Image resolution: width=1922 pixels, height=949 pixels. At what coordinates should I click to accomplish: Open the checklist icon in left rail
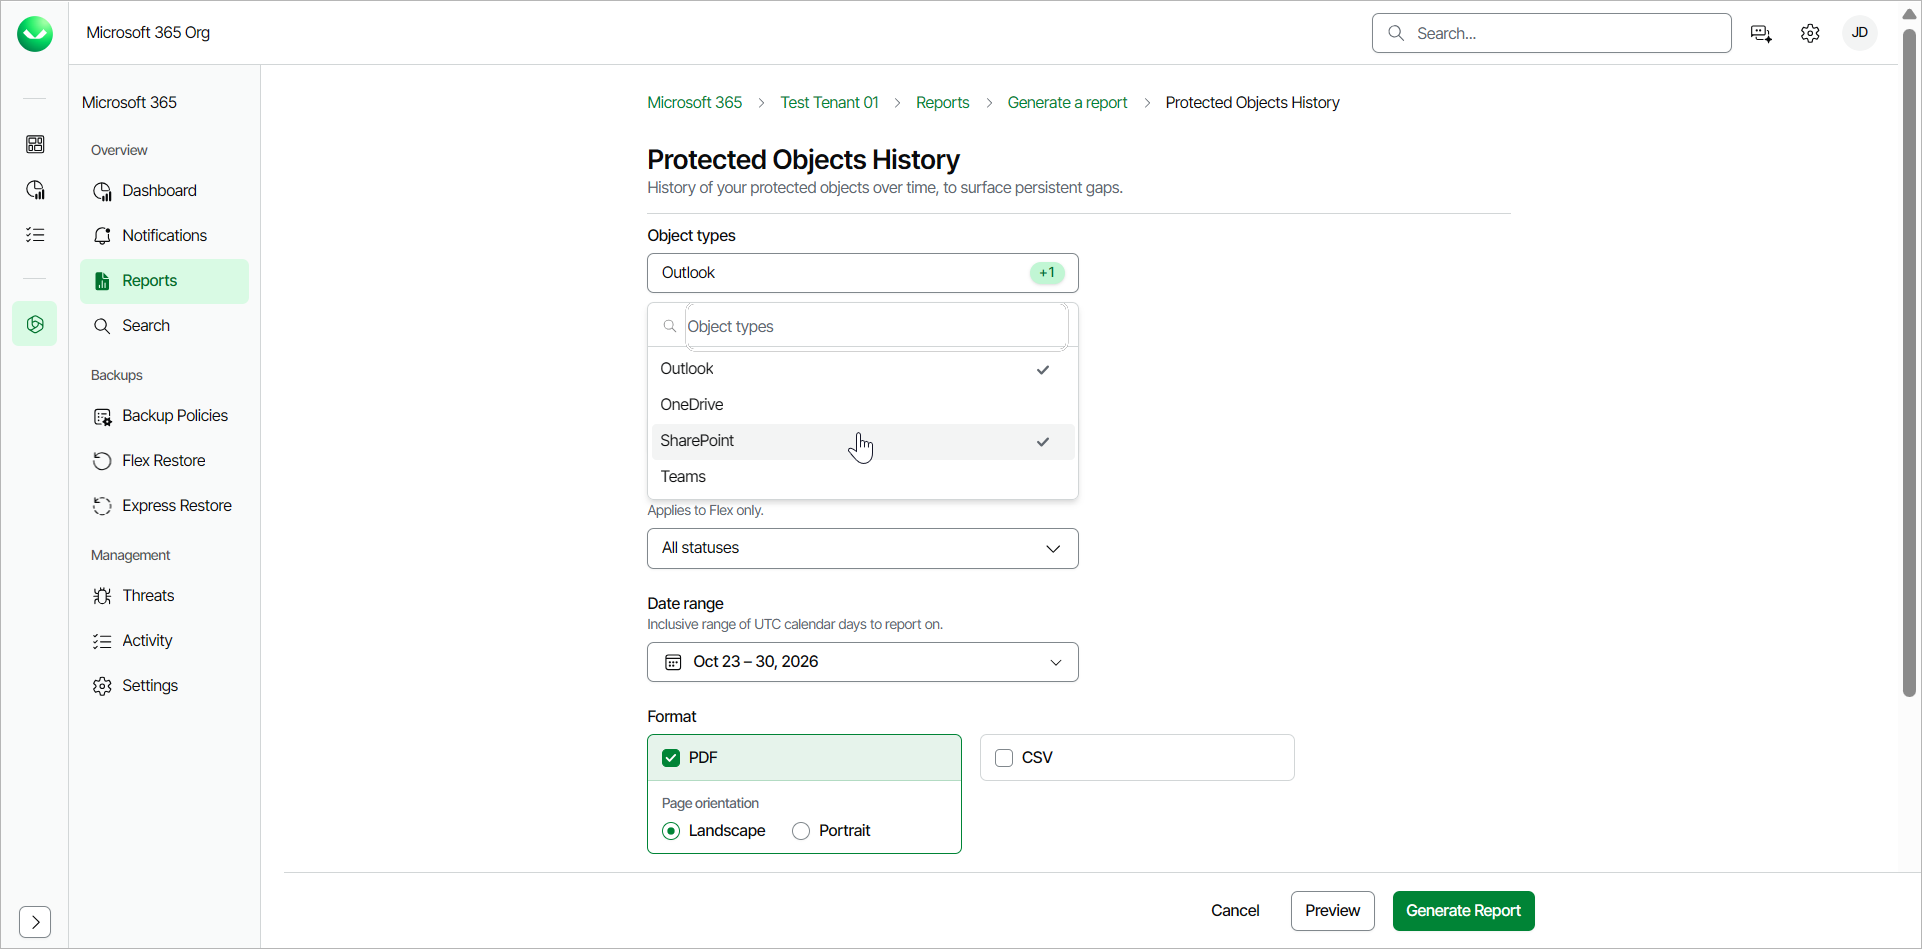(x=35, y=235)
